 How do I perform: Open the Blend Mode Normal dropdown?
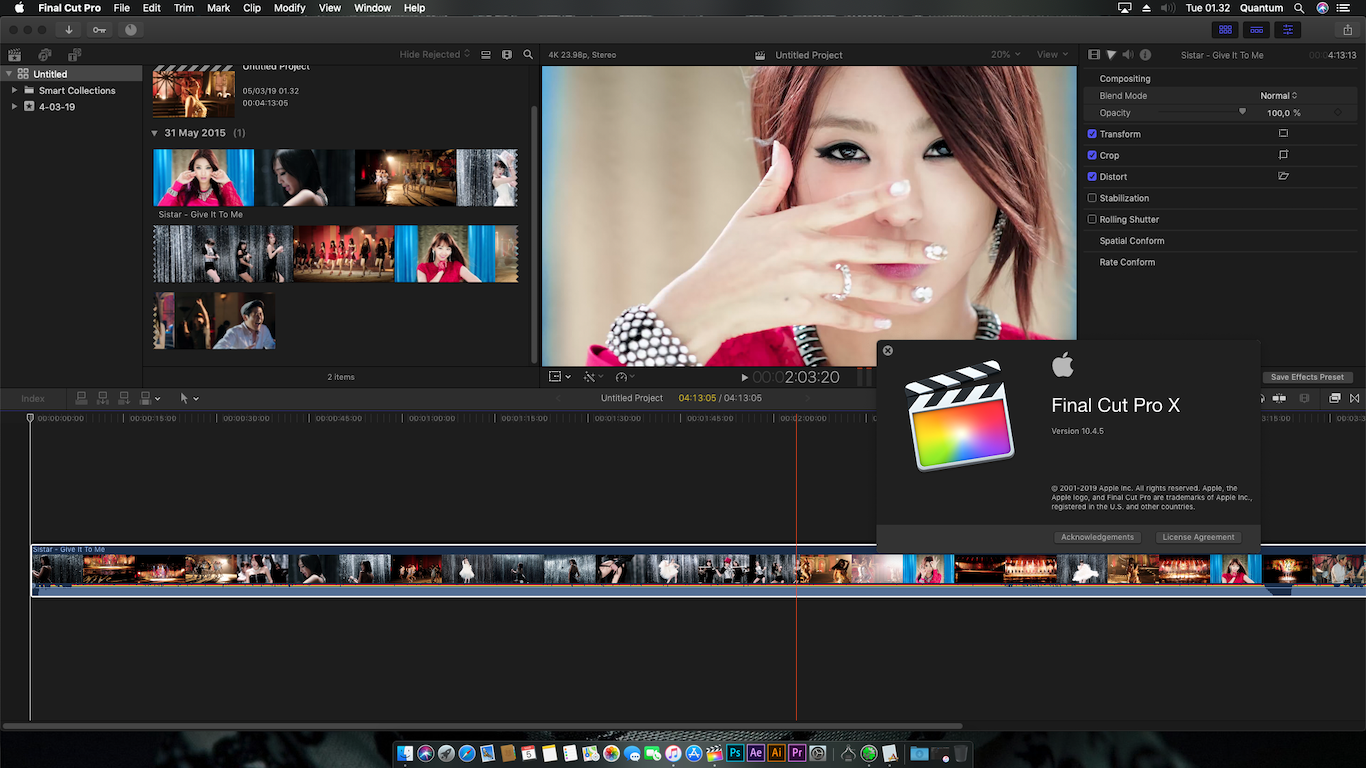coord(1279,96)
